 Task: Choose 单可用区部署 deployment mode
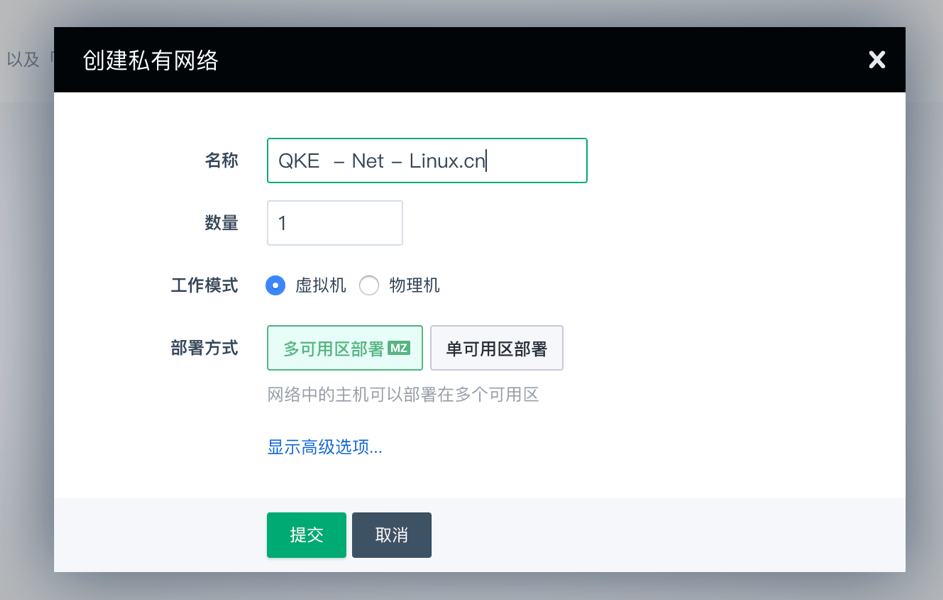[497, 348]
